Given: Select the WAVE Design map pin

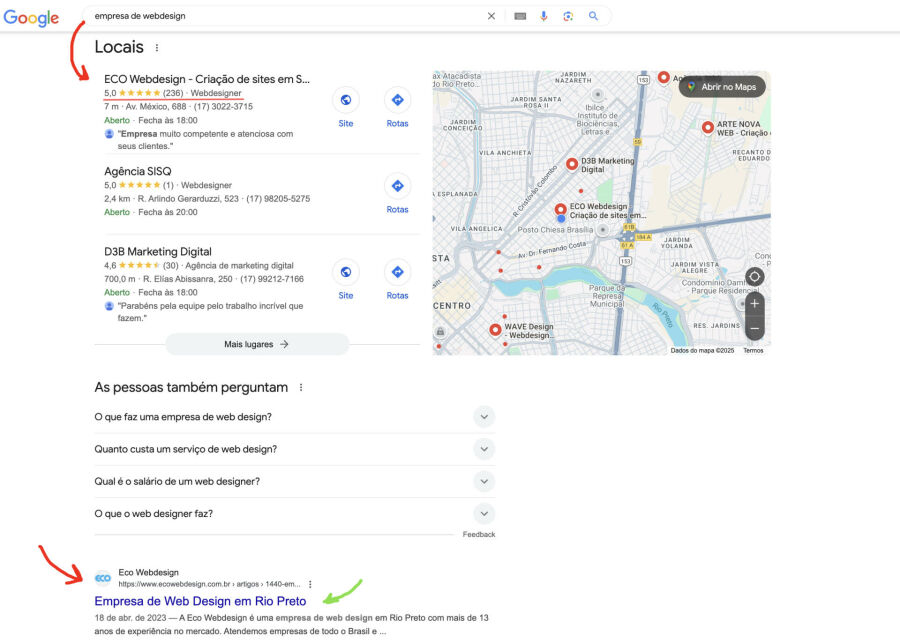Looking at the screenshot, I should click(x=495, y=330).
